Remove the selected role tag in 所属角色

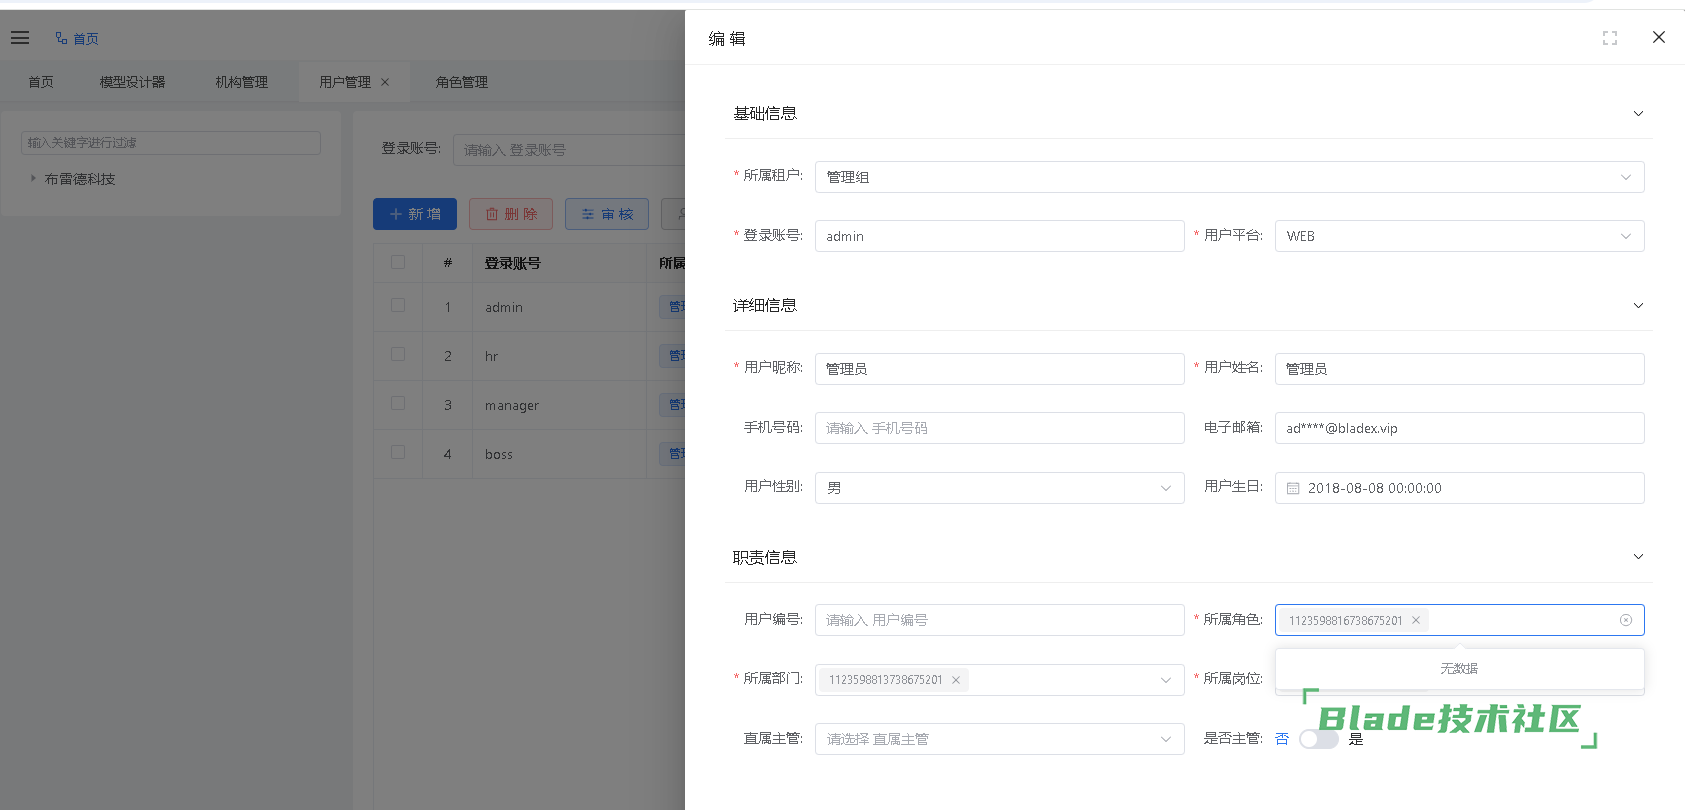pos(1416,620)
